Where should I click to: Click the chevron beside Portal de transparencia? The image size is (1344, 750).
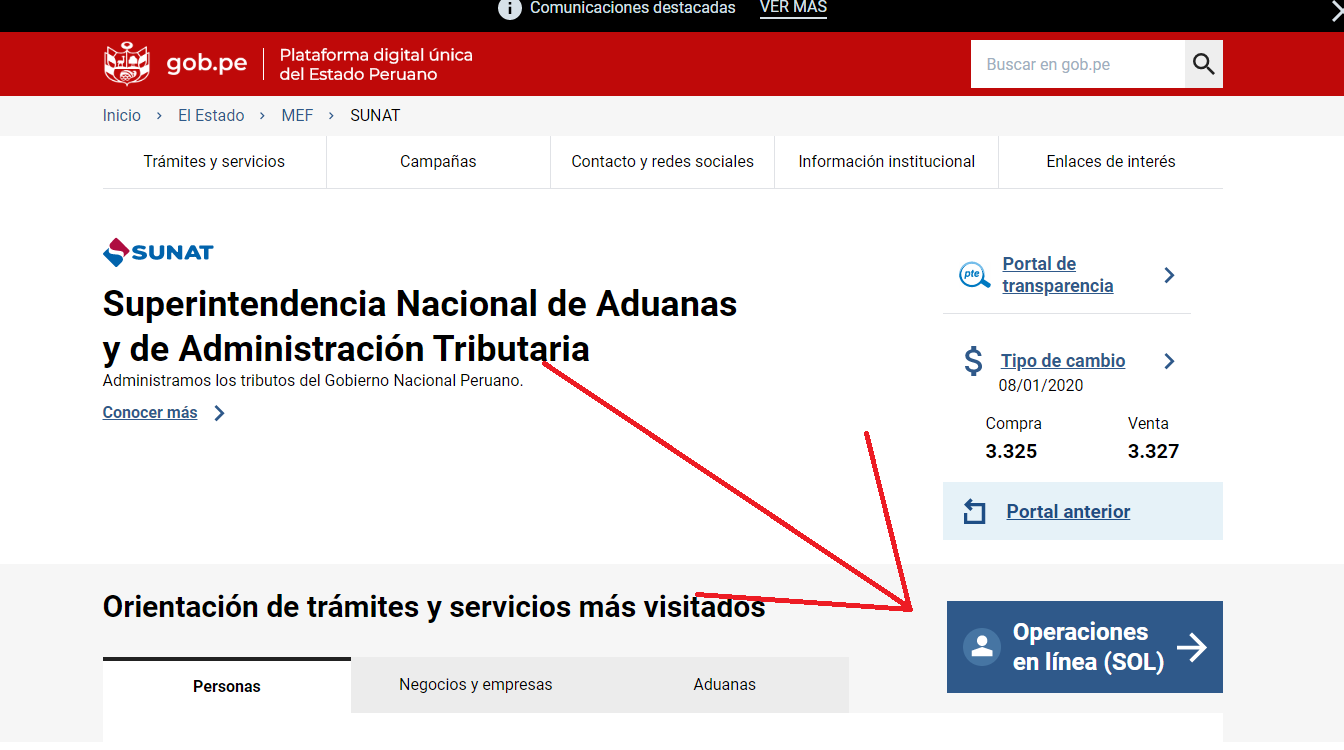pyautogui.click(x=1169, y=275)
